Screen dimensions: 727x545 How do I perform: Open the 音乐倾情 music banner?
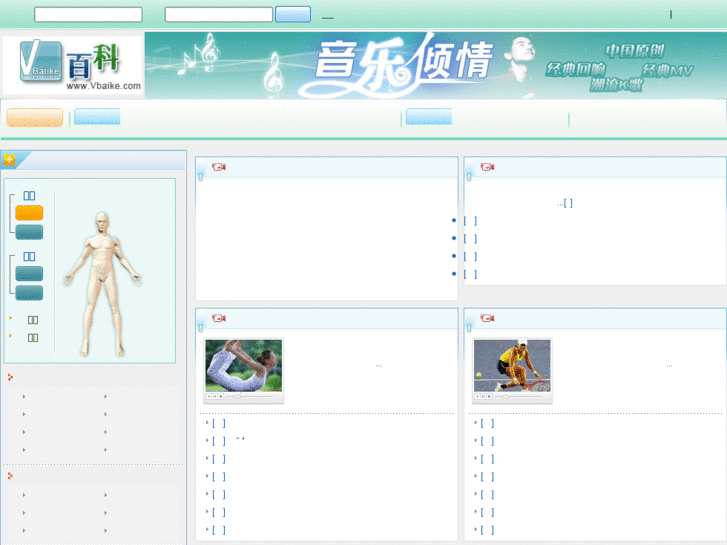click(435, 65)
